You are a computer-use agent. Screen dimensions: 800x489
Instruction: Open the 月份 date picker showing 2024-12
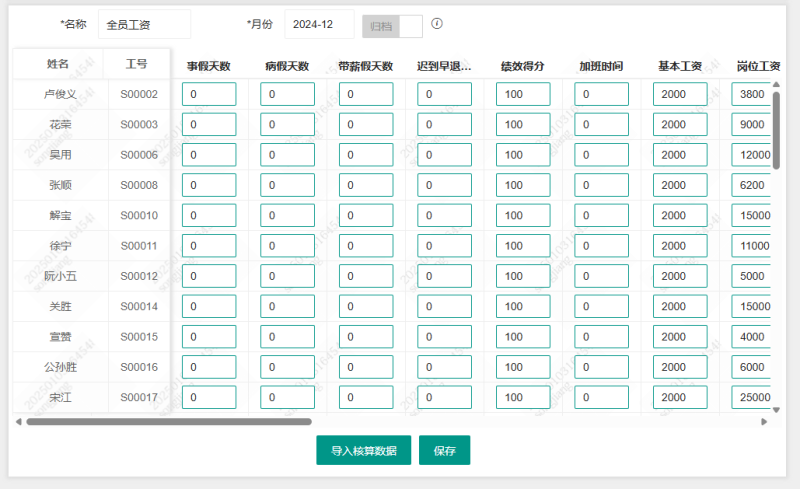click(x=319, y=25)
